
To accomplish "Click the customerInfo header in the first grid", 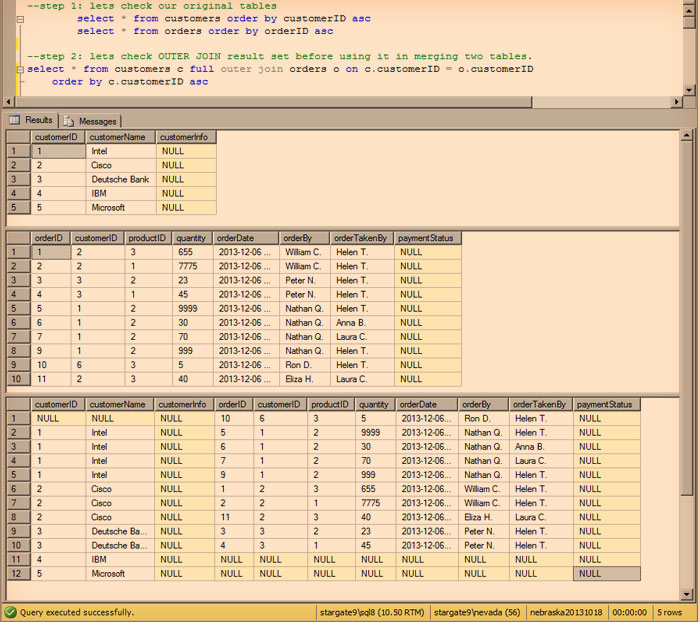I will coord(186,137).
